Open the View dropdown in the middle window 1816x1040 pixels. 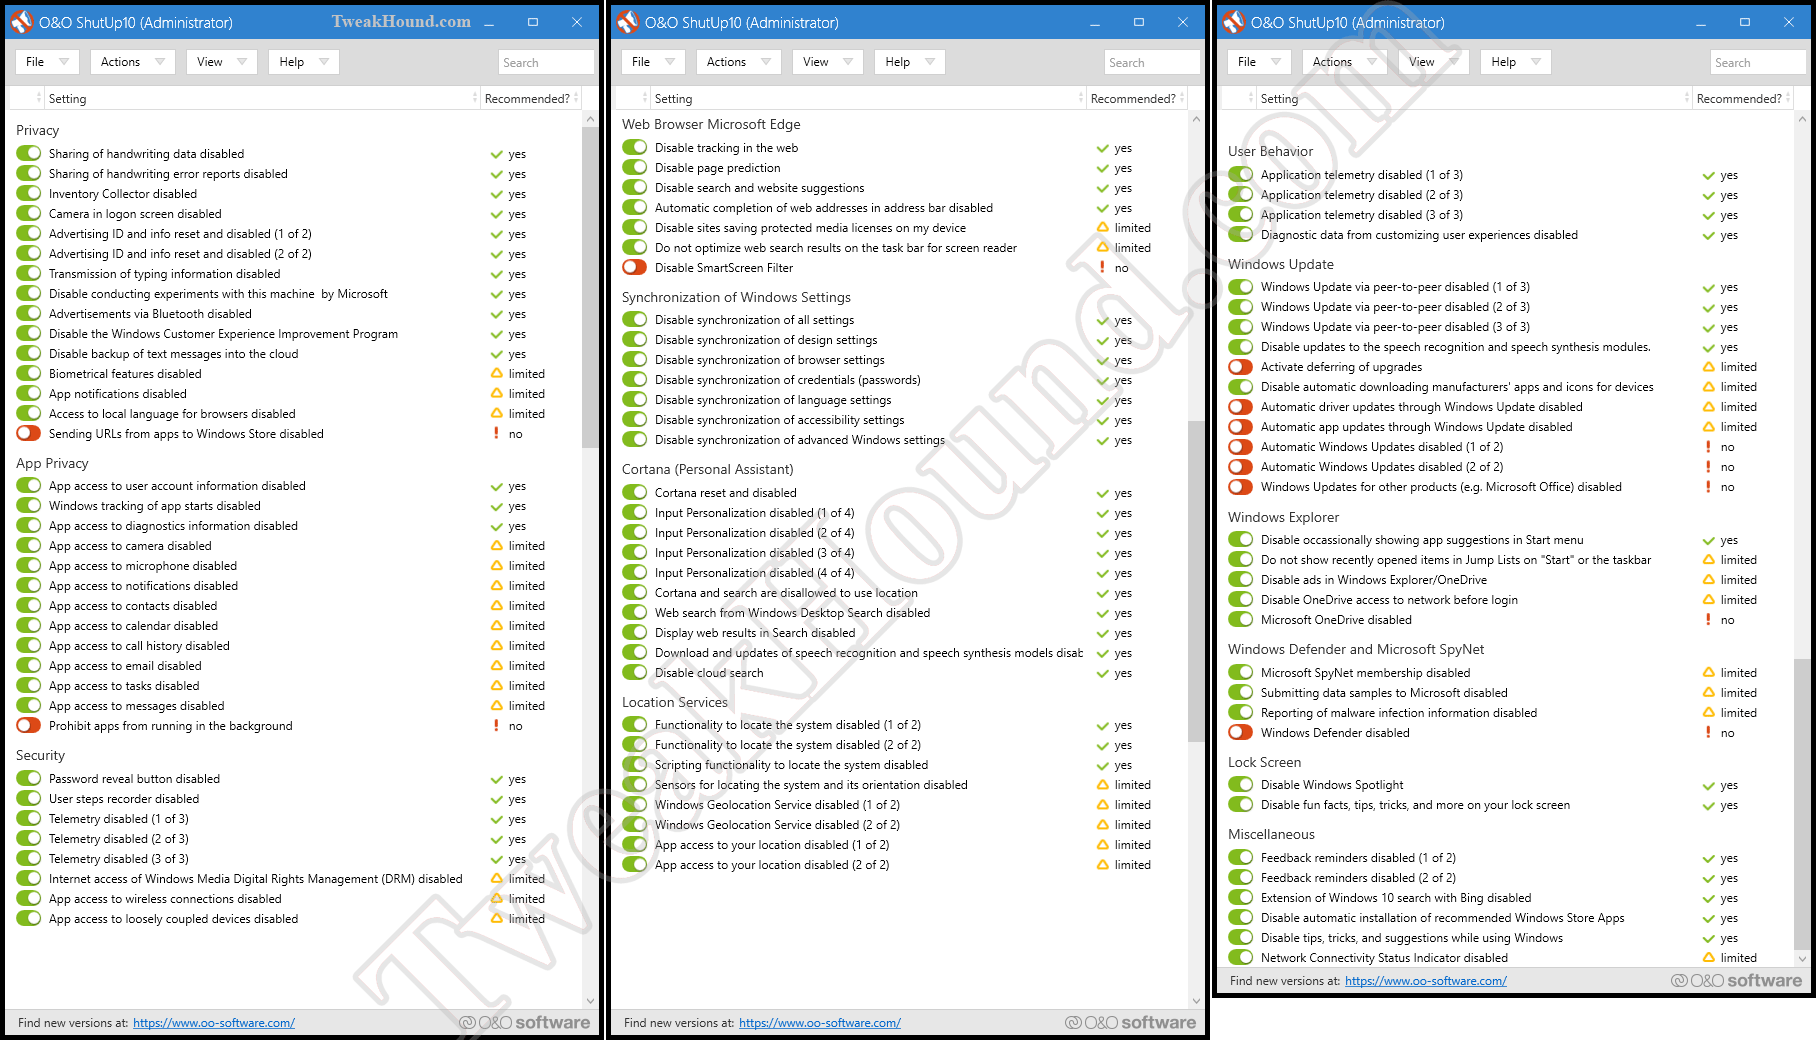(828, 62)
